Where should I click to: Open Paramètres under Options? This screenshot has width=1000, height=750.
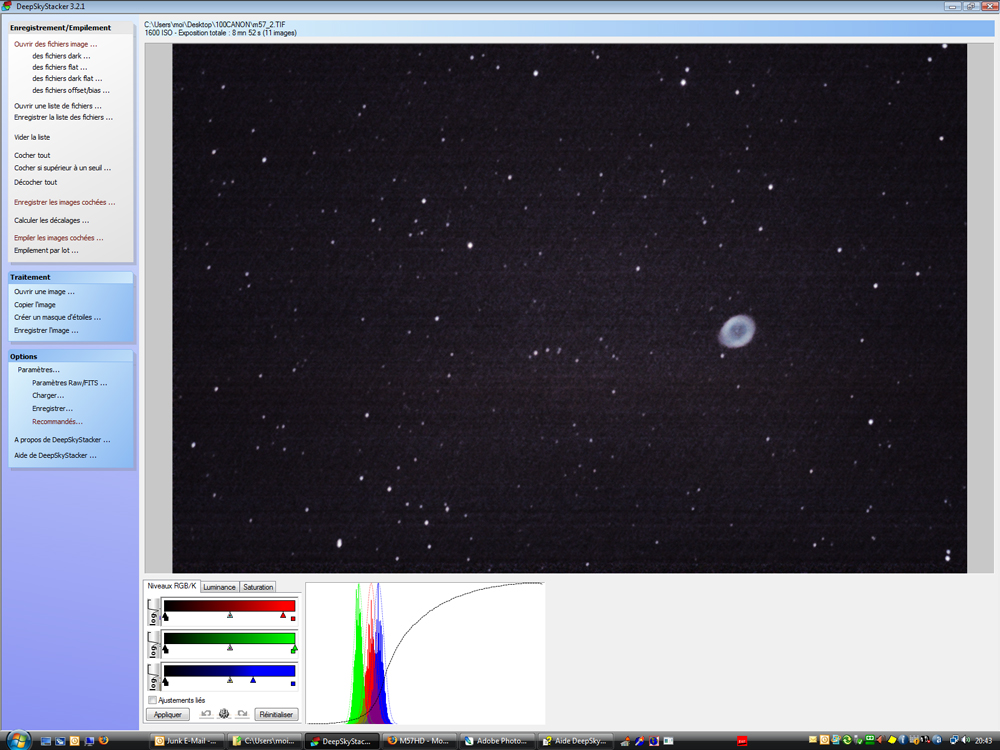click(38, 369)
